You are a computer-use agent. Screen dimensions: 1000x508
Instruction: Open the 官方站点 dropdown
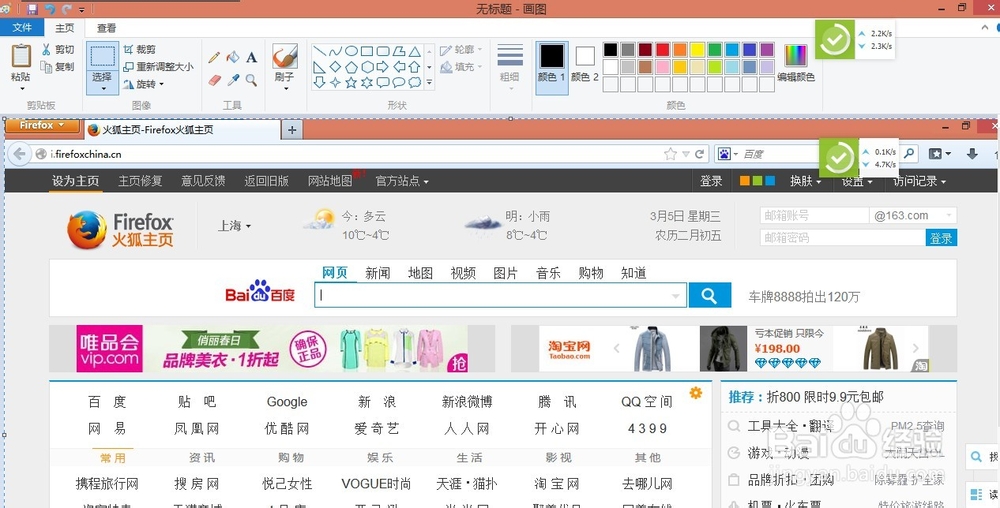[402, 181]
